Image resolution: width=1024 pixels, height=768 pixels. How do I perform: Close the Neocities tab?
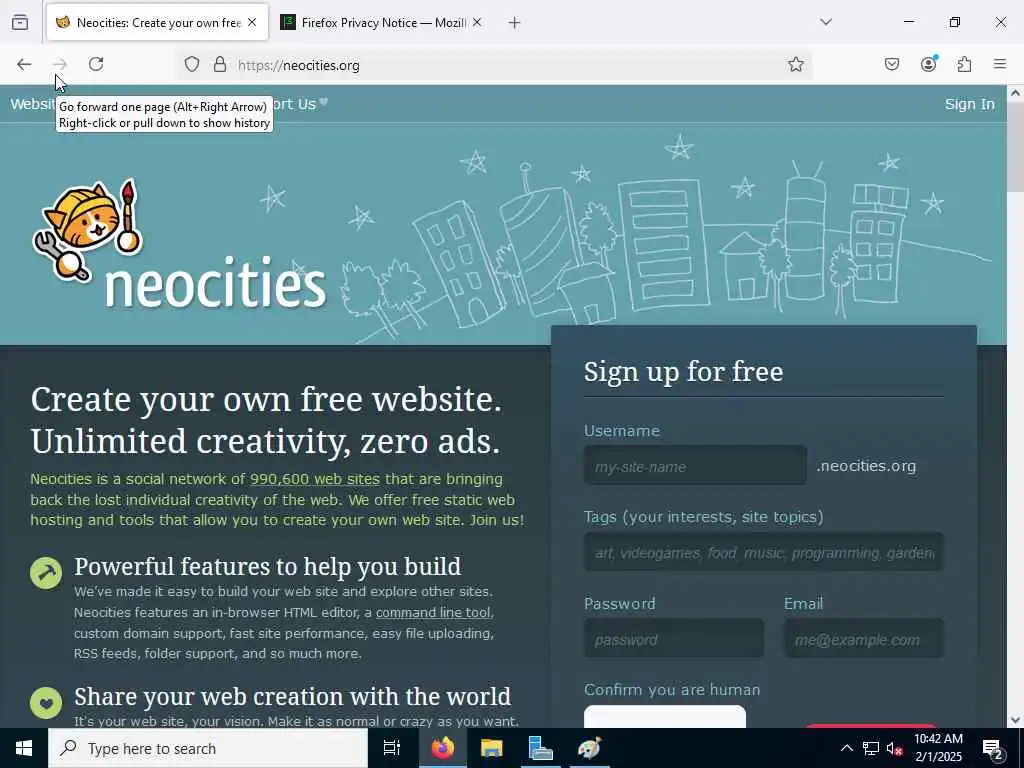click(x=252, y=22)
